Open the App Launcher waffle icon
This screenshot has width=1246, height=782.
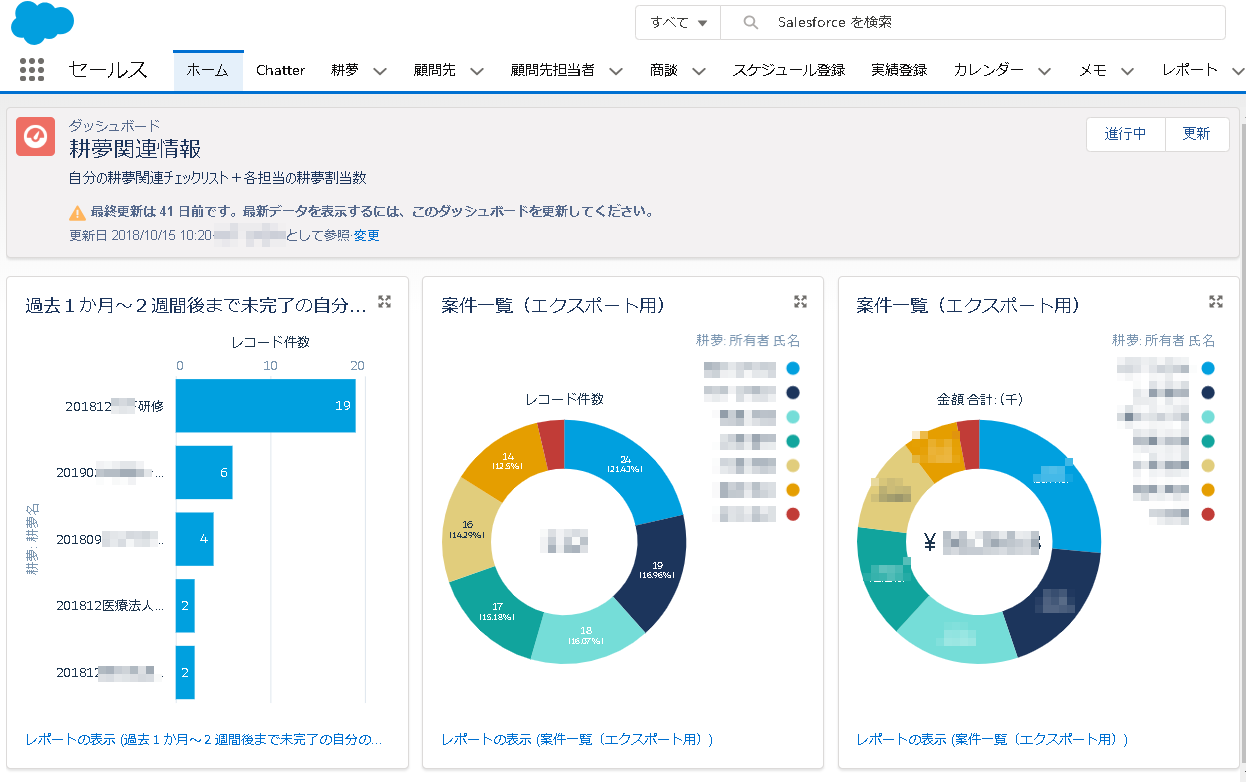33,69
